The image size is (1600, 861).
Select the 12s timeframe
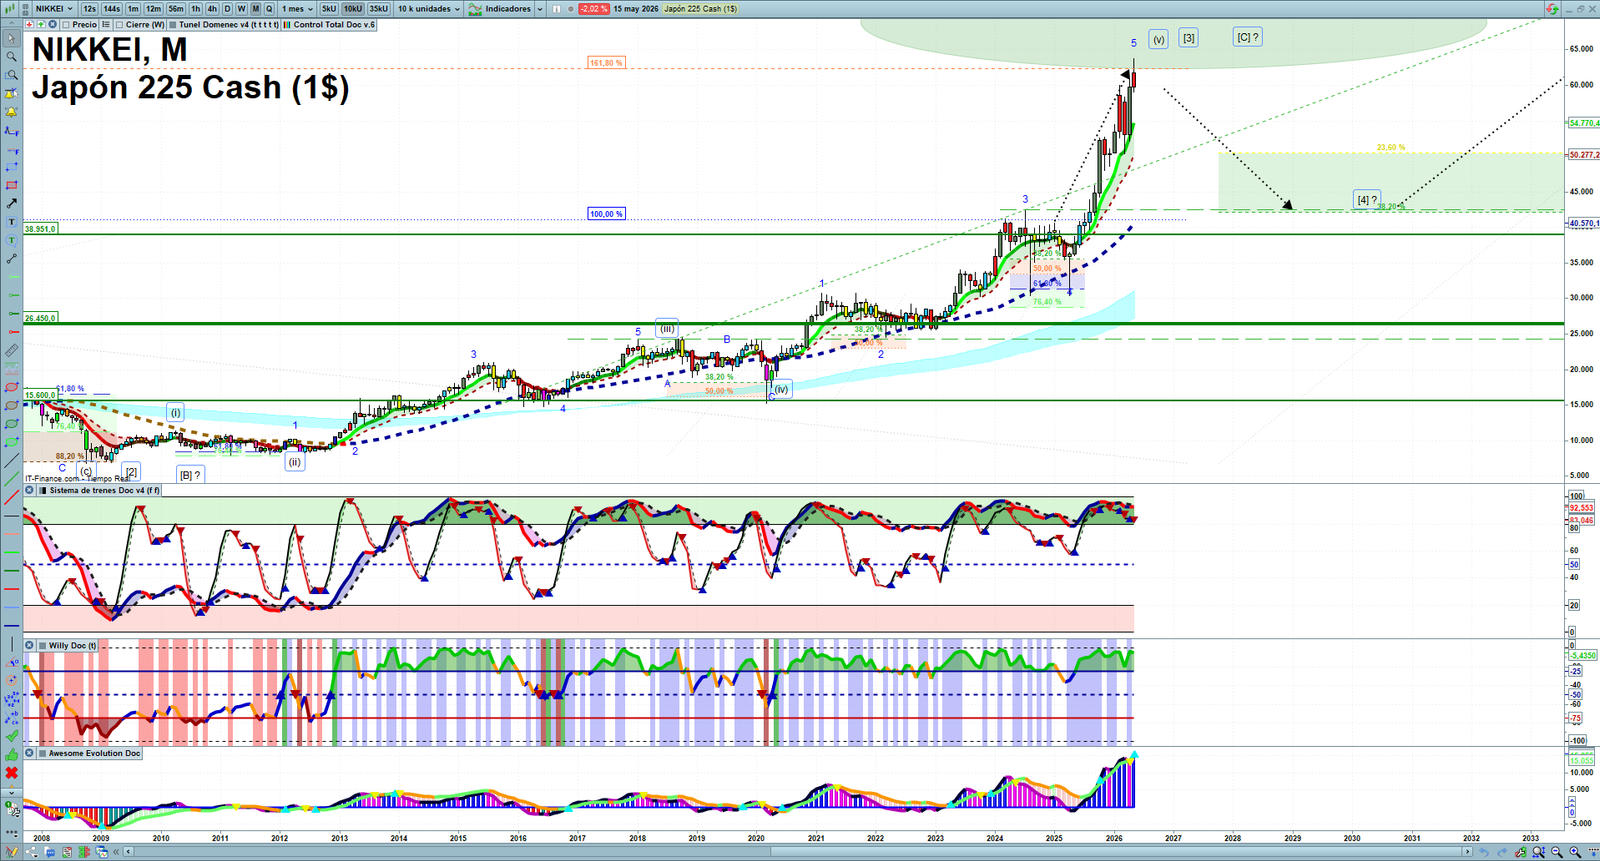pyautogui.click(x=90, y=9)
